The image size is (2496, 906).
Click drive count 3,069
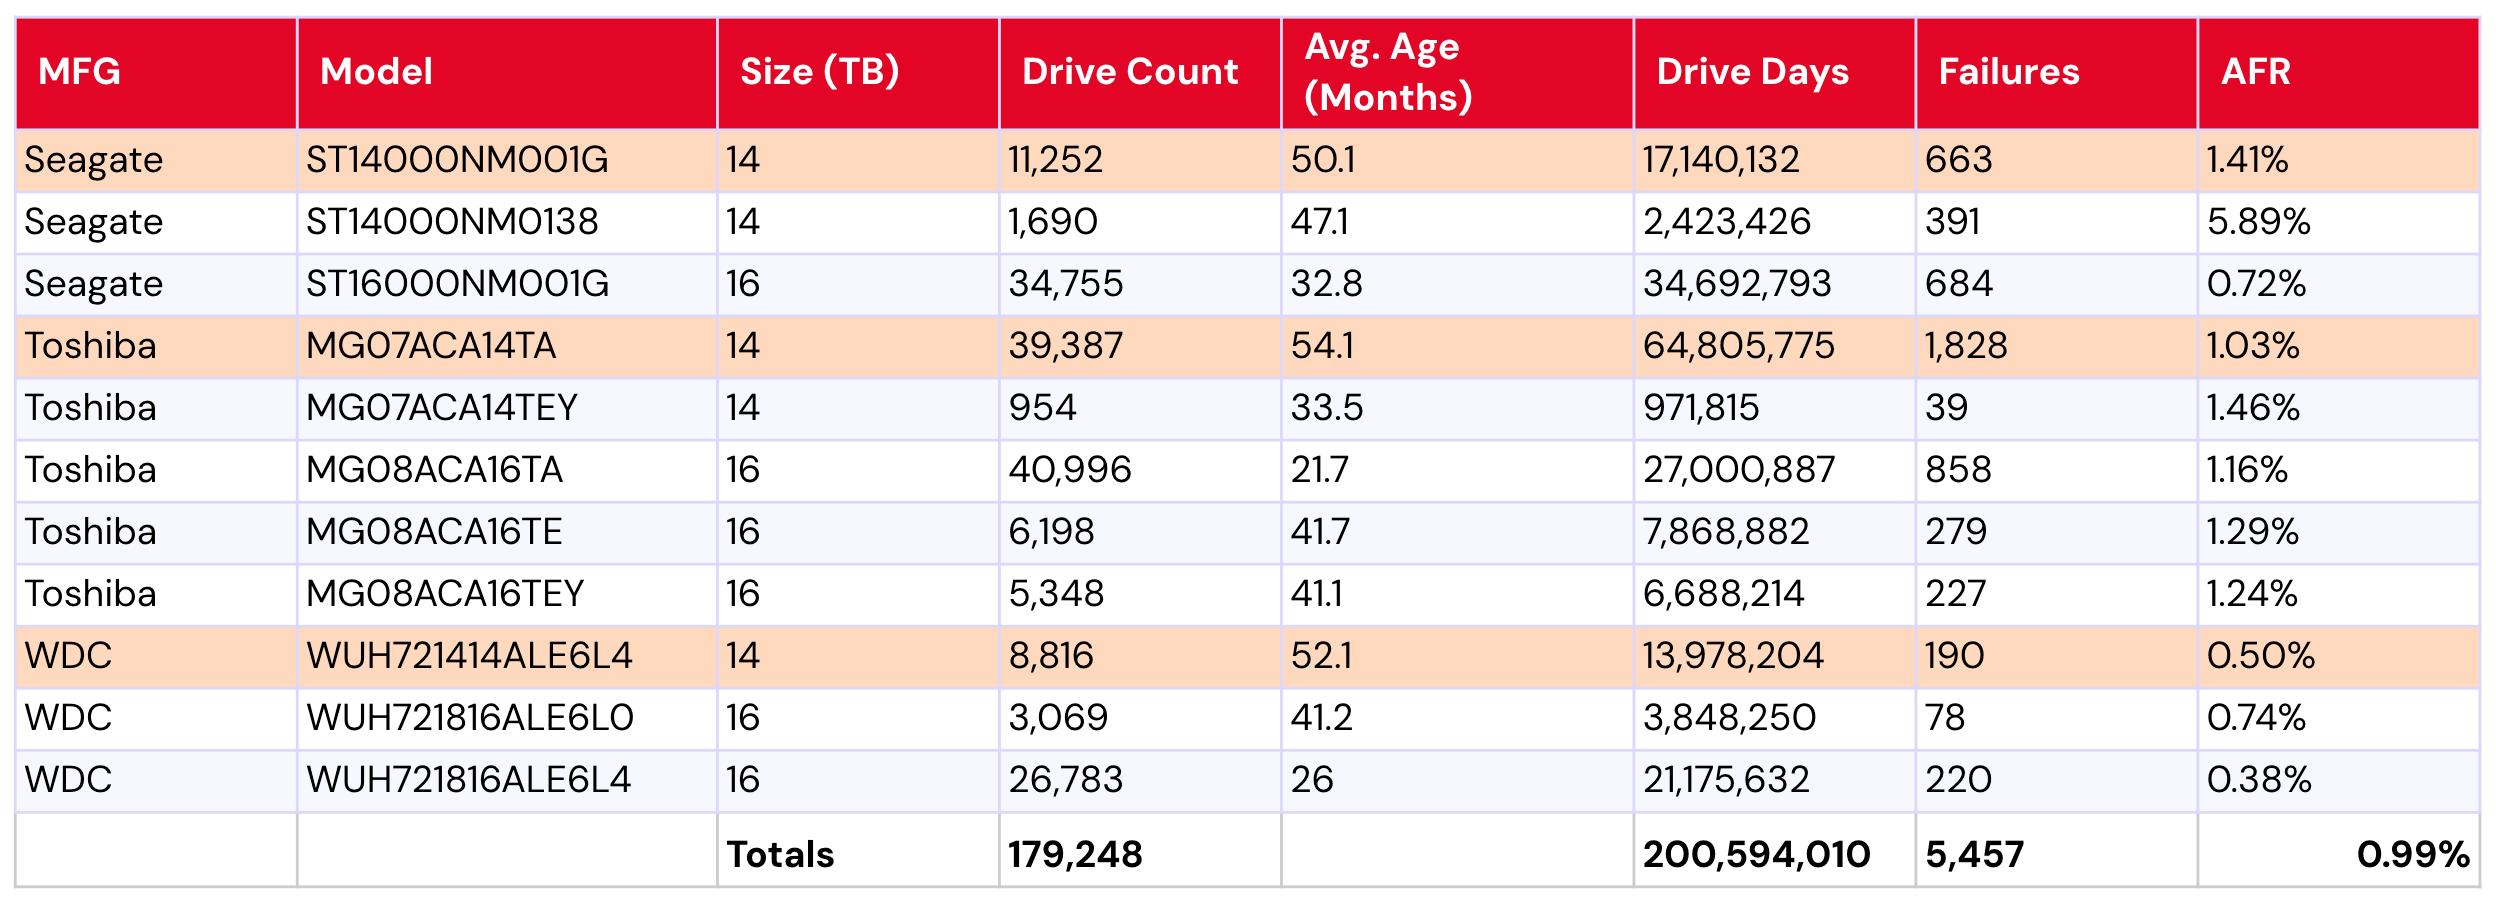click(x=1058, y=718)
